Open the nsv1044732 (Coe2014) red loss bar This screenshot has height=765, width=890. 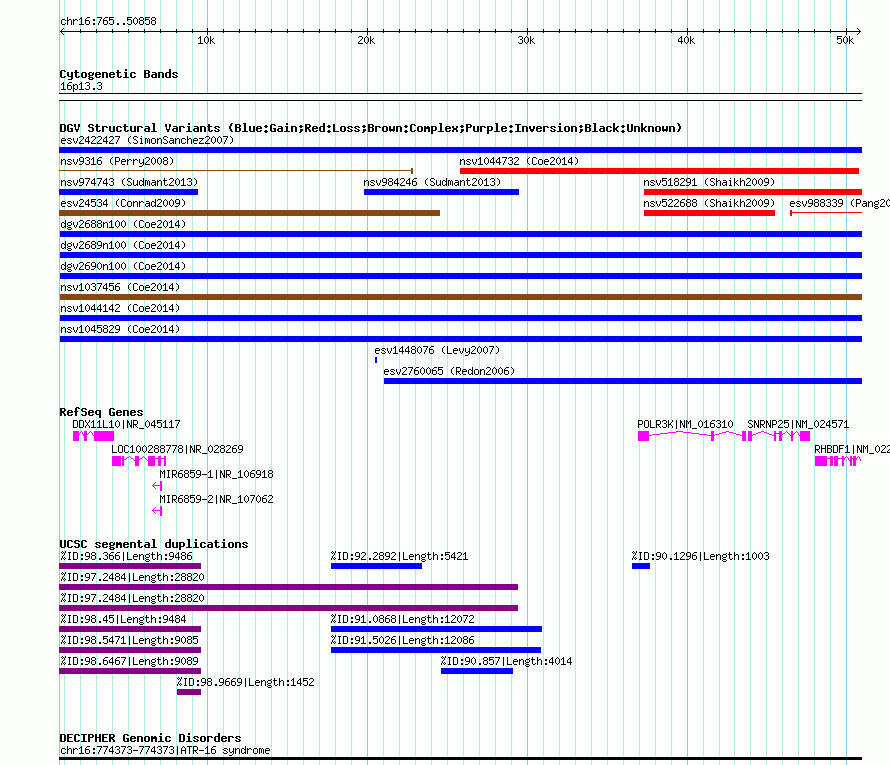(x=659, y=171)
